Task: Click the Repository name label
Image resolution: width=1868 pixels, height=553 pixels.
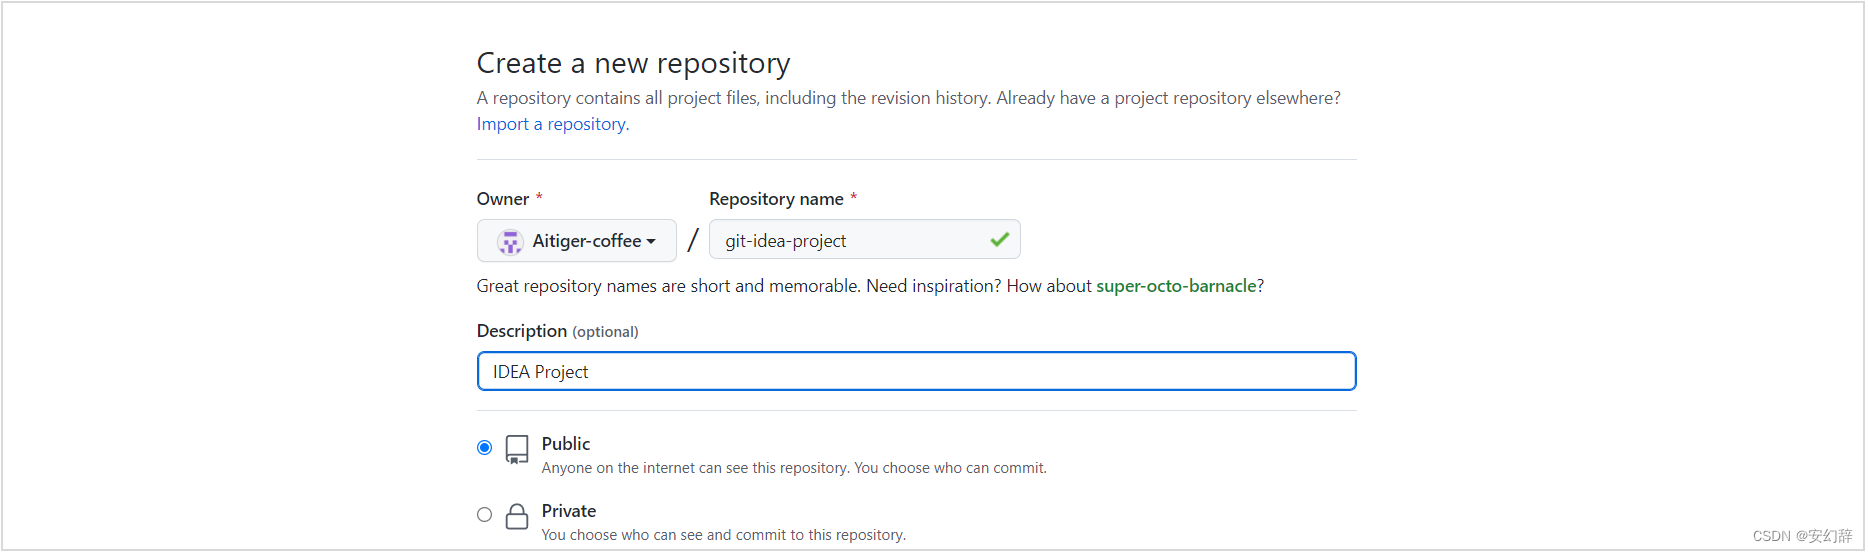Action: click(777, 199)
